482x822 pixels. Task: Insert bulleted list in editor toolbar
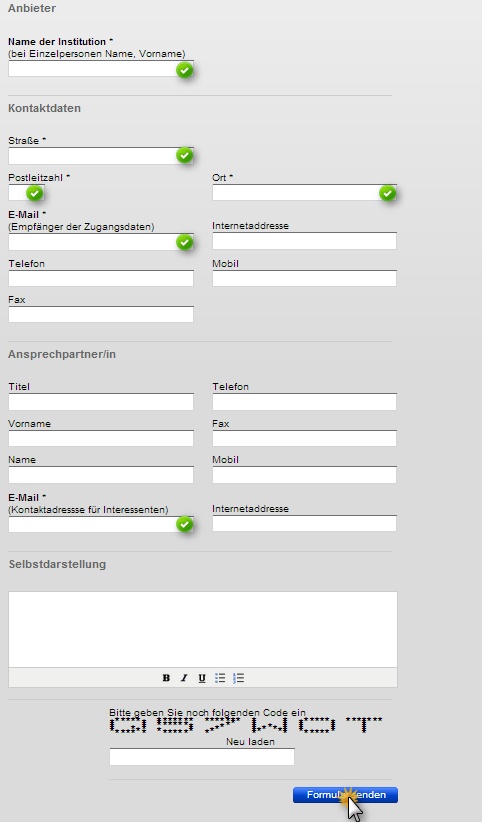coord(220,678)
